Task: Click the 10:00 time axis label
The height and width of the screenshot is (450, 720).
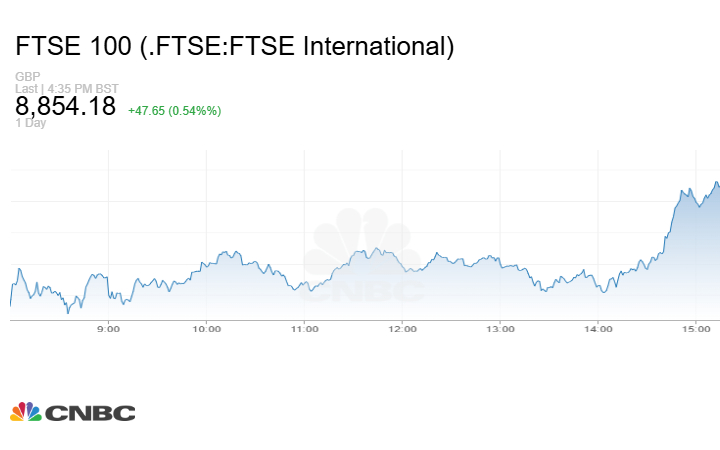Action: [x=206, y=329]
